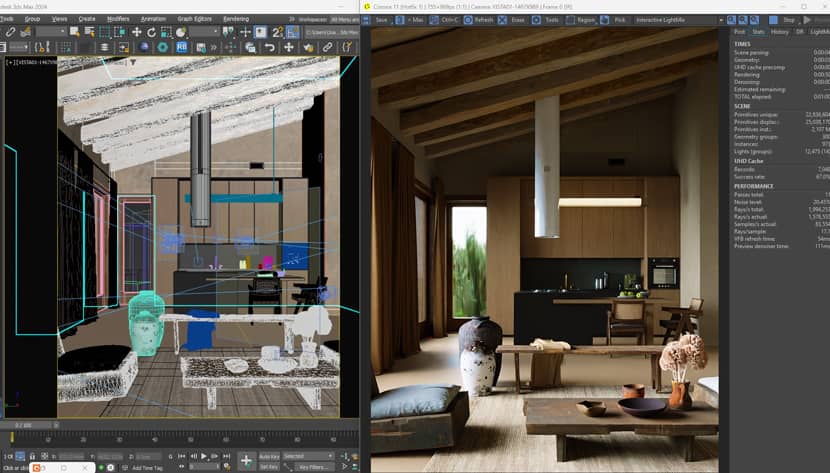This screenshot has height=473, width=830.
Task: Click the Stop render button
Action: click(782, 20)
